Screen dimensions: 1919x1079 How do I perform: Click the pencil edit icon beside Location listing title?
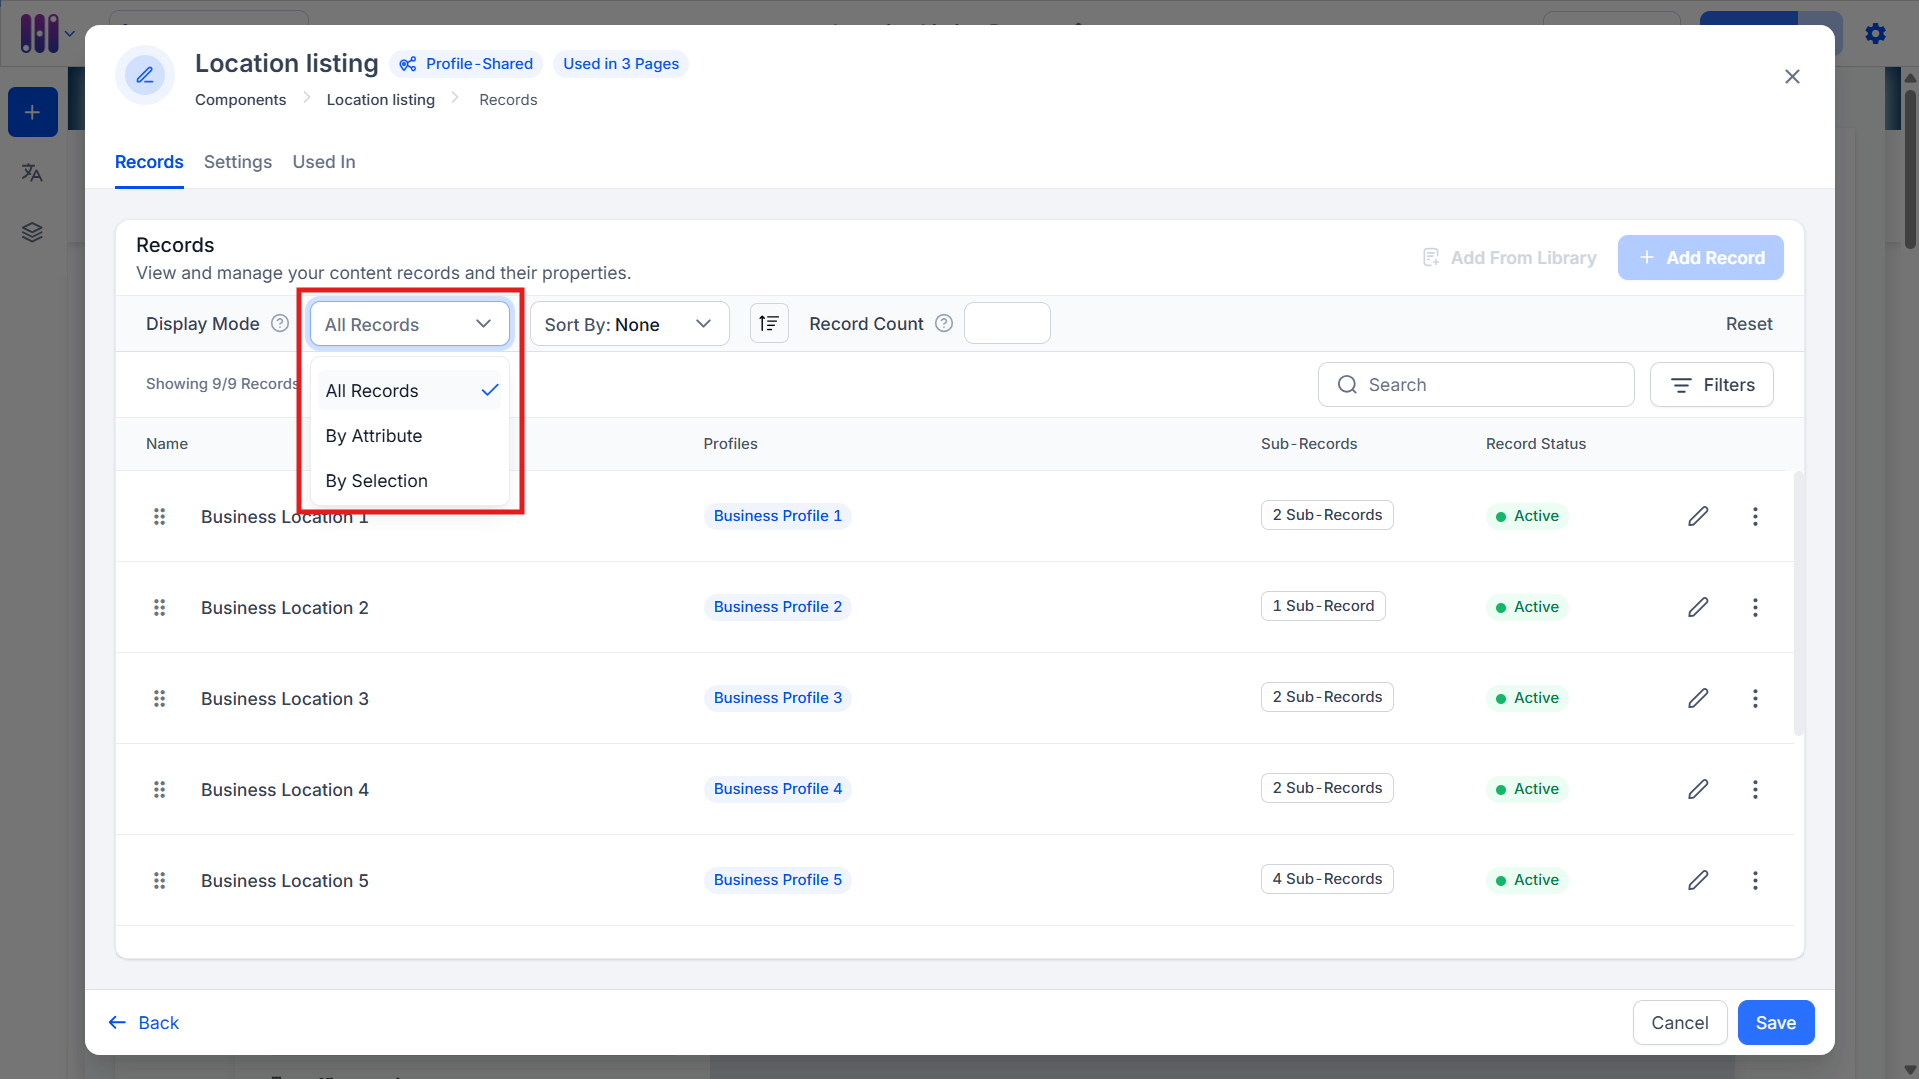(x=145, y=75)
